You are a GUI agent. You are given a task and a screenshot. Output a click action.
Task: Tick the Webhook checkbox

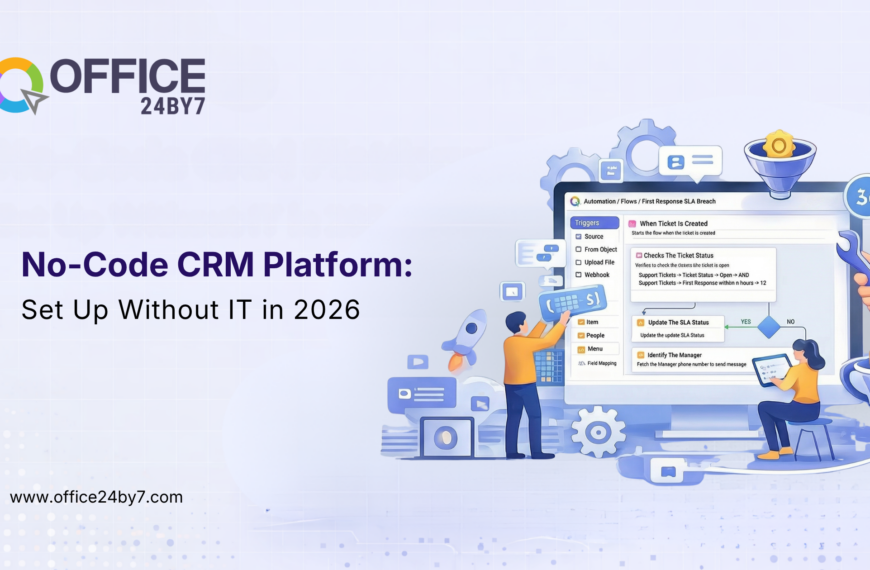(578, 275)
